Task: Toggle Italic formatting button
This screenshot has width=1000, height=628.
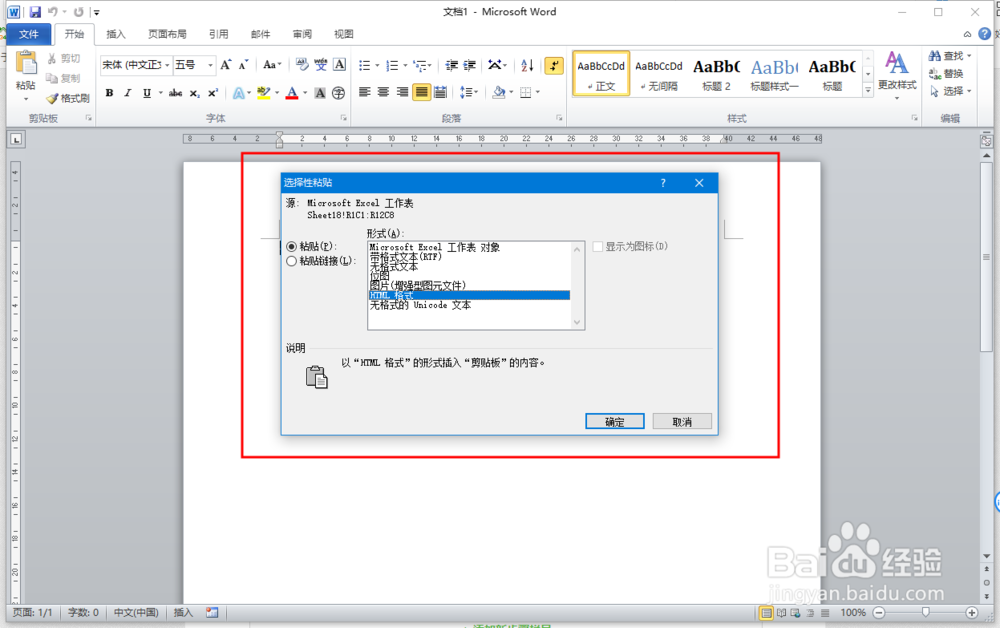Action: click(x=128, y=93)
